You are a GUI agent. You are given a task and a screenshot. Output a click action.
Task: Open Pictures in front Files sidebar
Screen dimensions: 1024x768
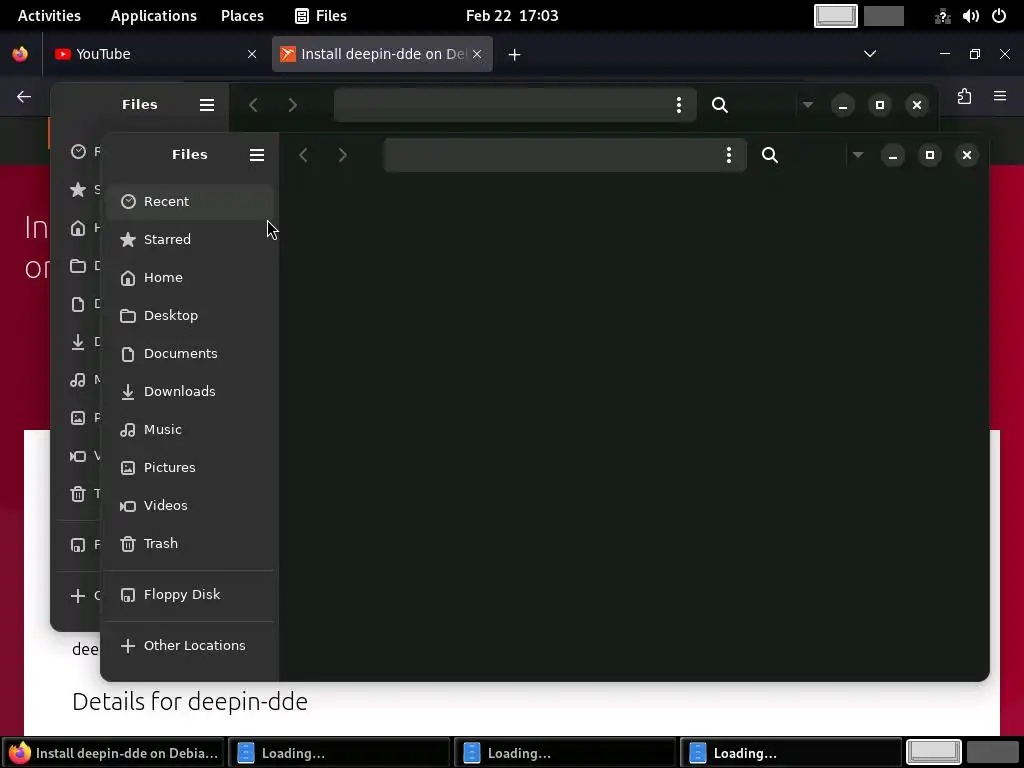tap(189, 467)
